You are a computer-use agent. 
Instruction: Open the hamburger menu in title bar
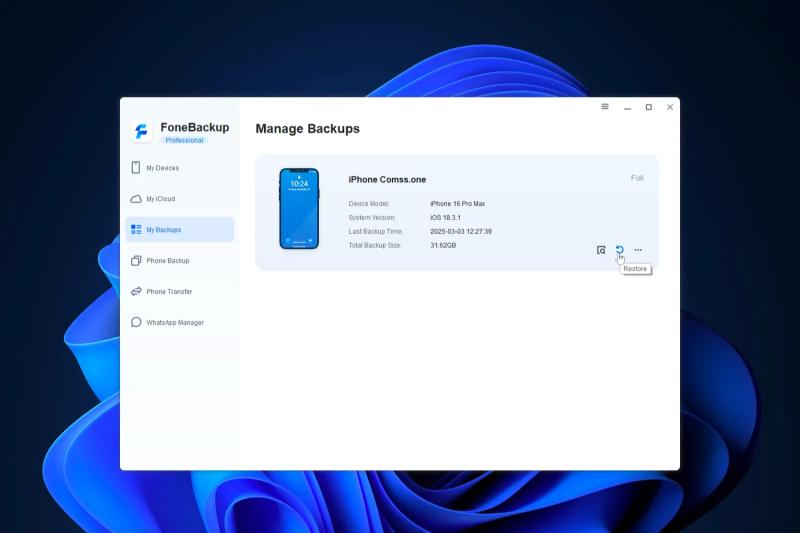click(605, 107)
